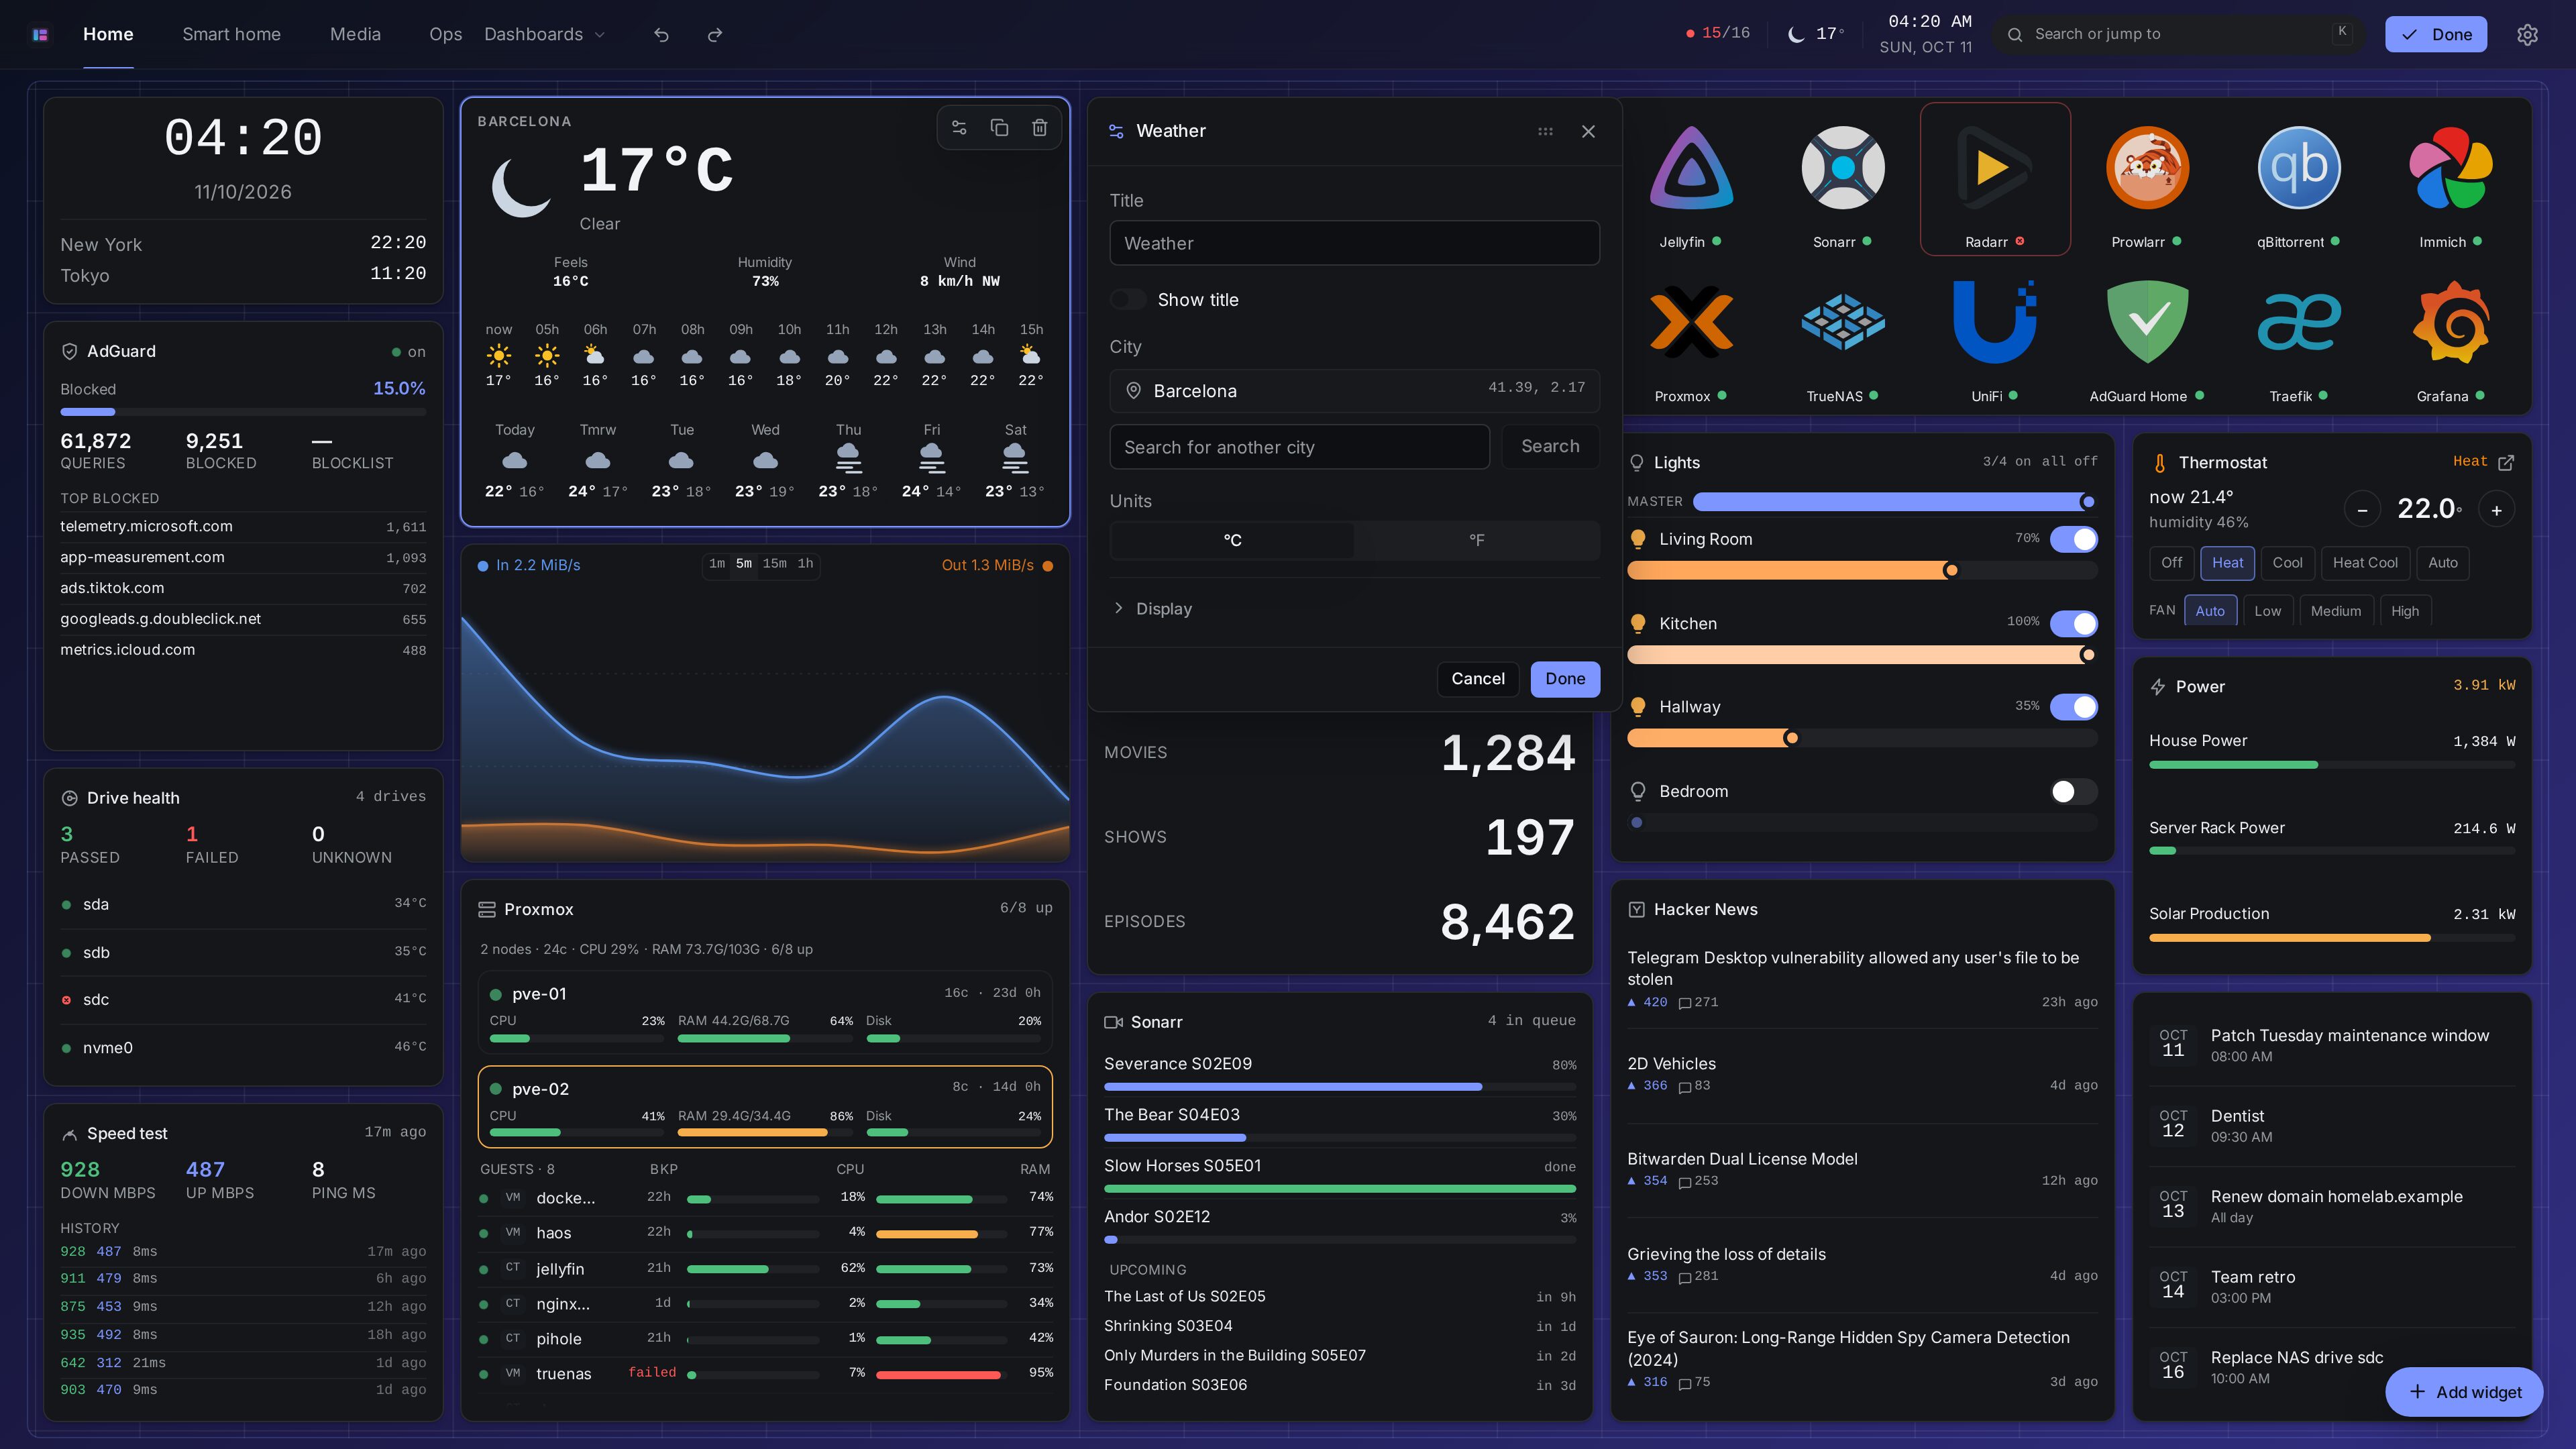Turn off the Kitchen light switch

point(2074,624)
